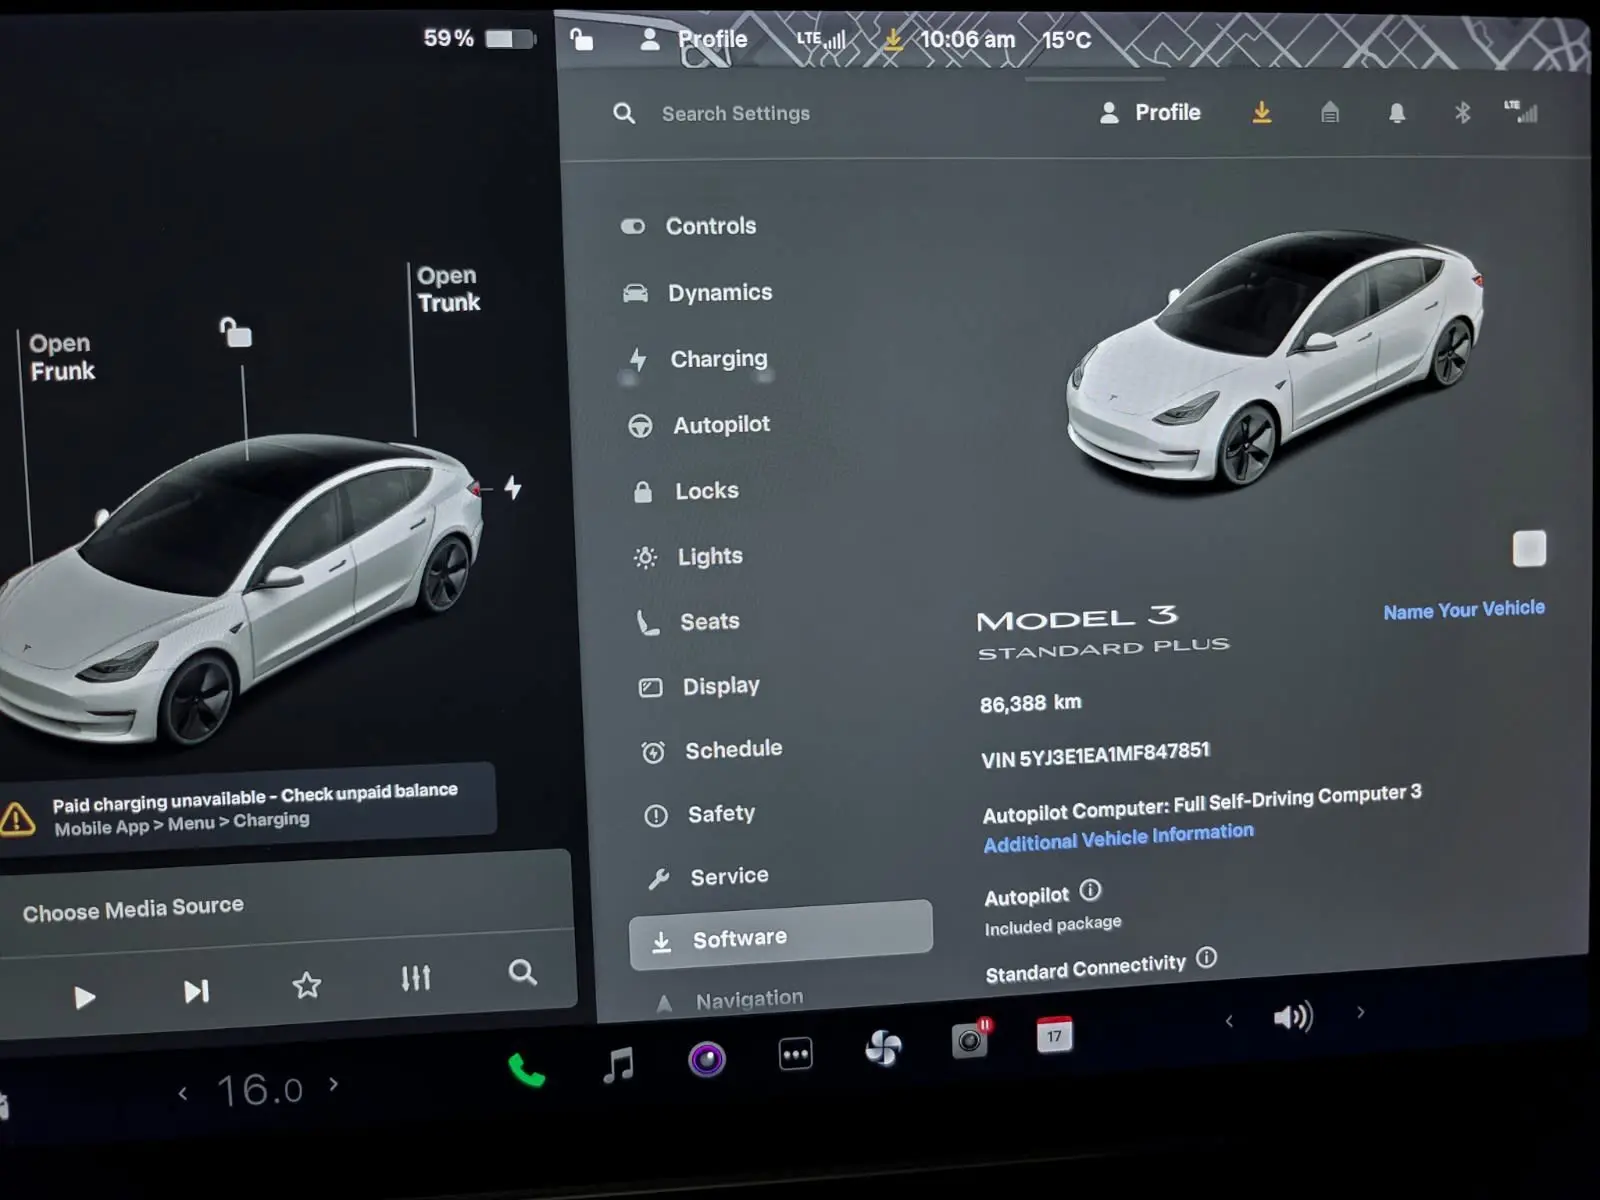Open Profile in the settings header
Screen dimensions: 1600x1200
(x=1150, y=112)
